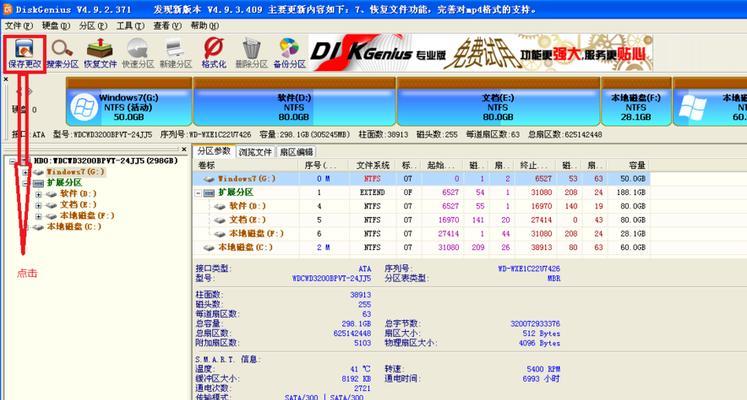Select Windows7(G:) label in the left tree
Viewport: 747px width, 400px height.
click(75, 172)
